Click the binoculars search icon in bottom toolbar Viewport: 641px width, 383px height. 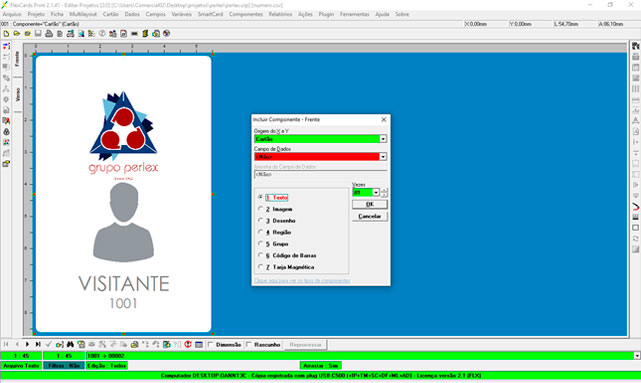tap(70, 345)
